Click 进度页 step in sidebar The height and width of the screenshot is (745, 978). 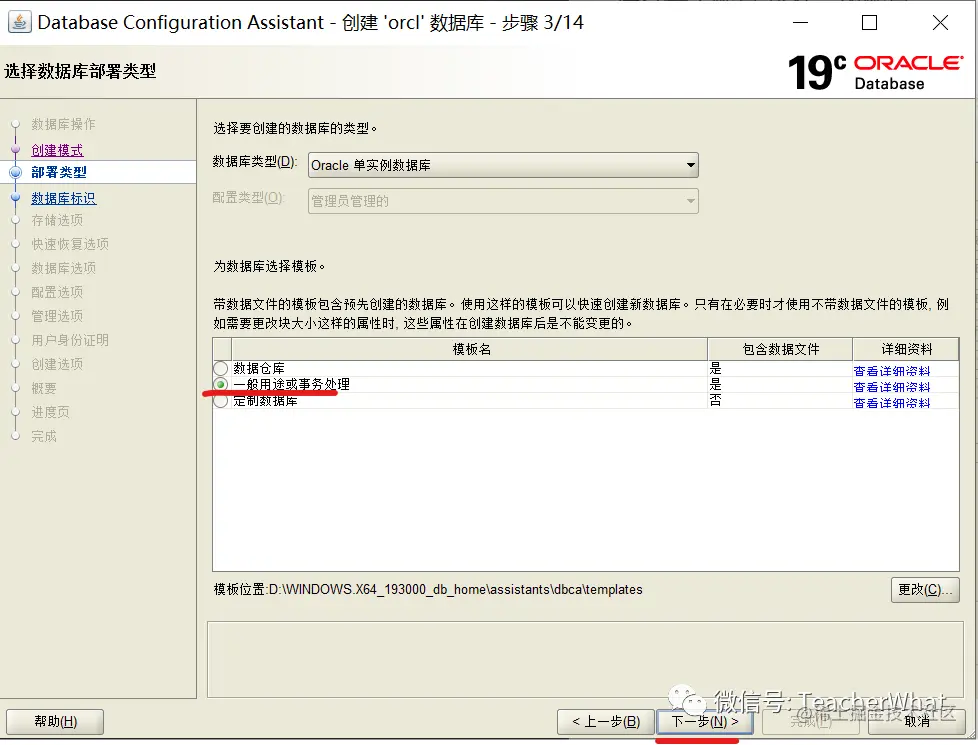point(51,412)
